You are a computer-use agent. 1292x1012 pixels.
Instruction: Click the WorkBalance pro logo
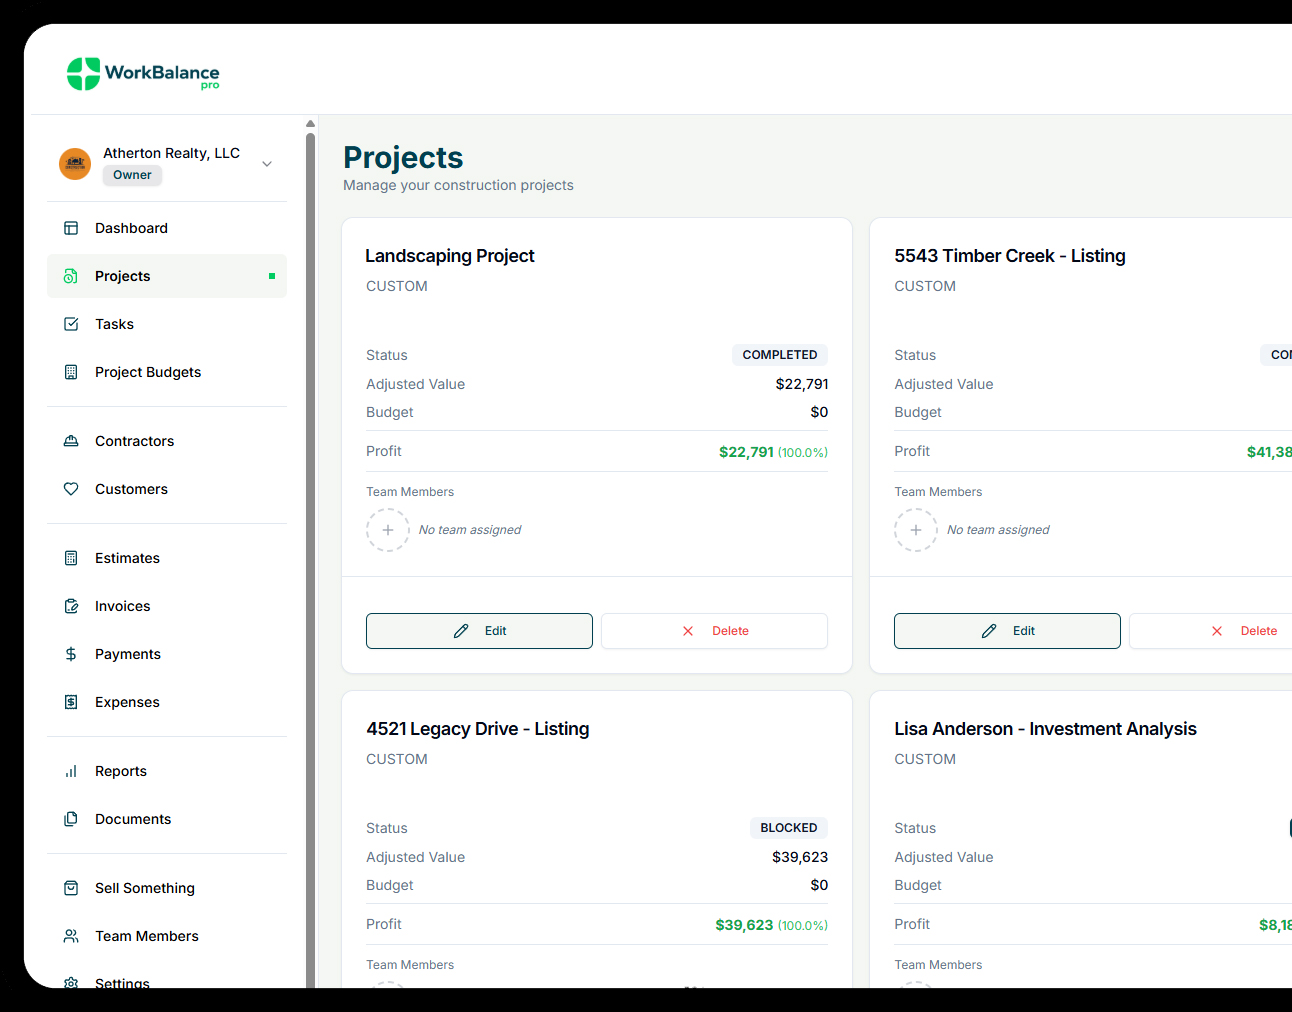point(143,74)
